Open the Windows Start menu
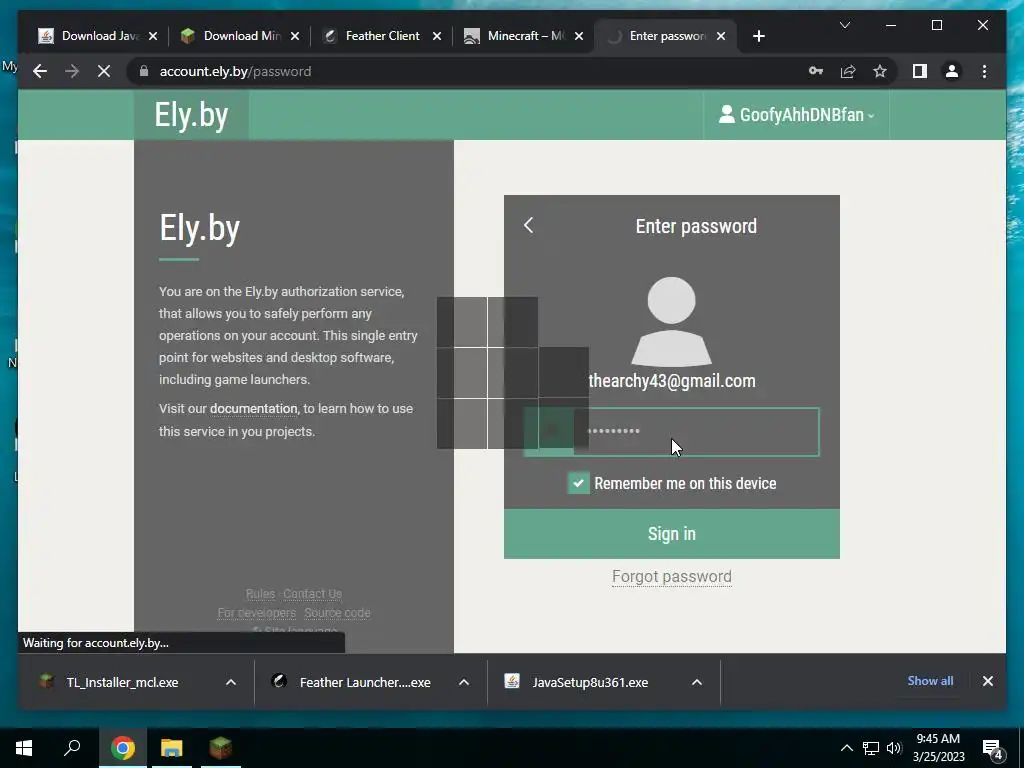Screen dimensions: 1024x768 coord(24,748)
